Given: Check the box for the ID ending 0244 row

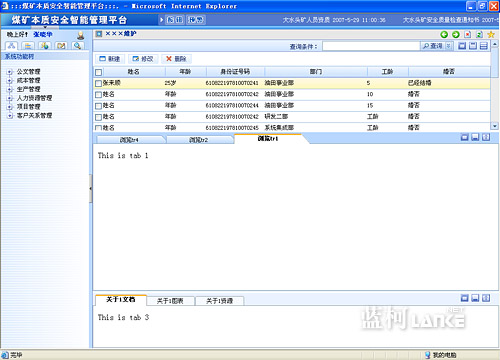Looking at the screenshot, I should point(98,106).
